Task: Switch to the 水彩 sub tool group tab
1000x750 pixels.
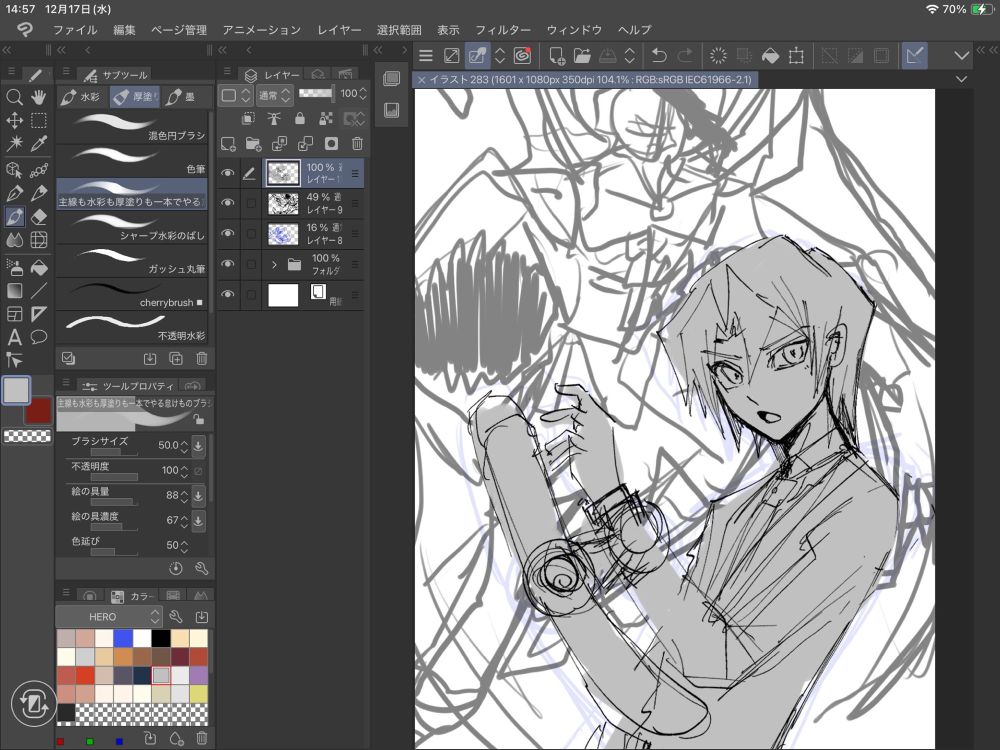Action: coord(82,97)
